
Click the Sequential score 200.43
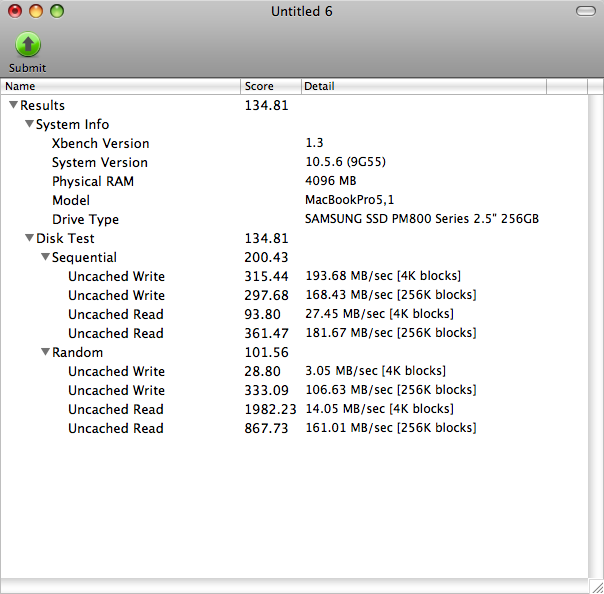pyautogui.click(x=266, y=257)
